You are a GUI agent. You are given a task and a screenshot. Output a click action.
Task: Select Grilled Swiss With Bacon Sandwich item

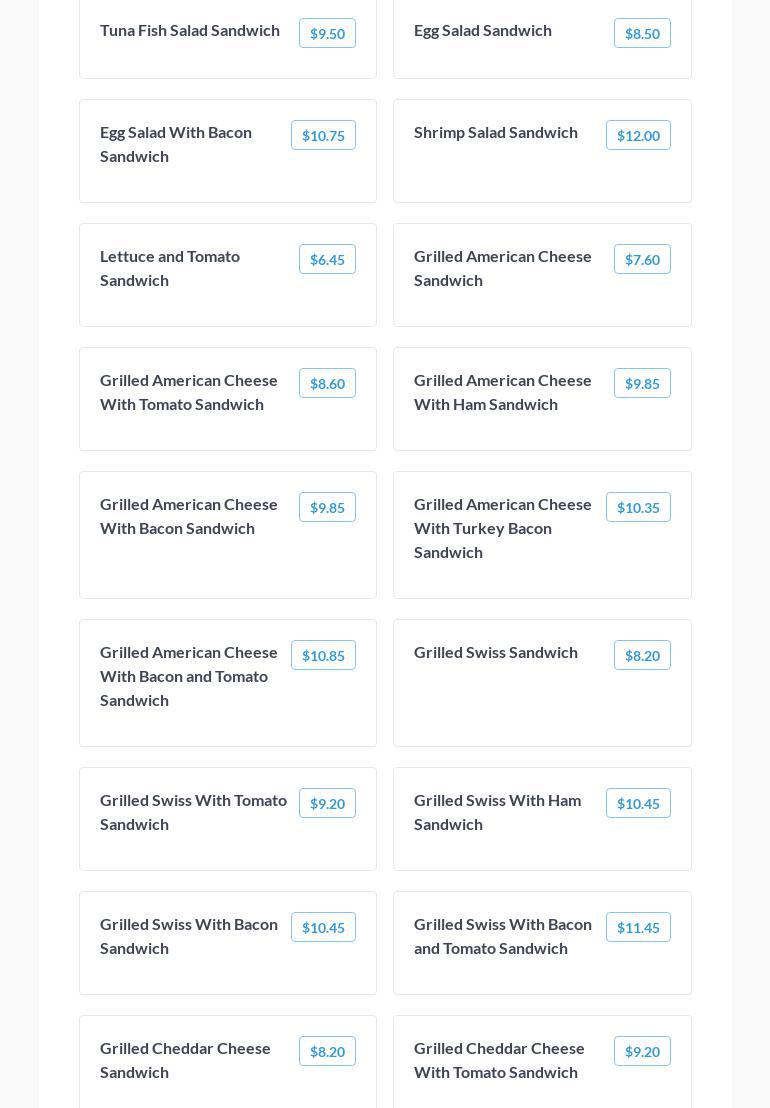click(x=189, y=936)
